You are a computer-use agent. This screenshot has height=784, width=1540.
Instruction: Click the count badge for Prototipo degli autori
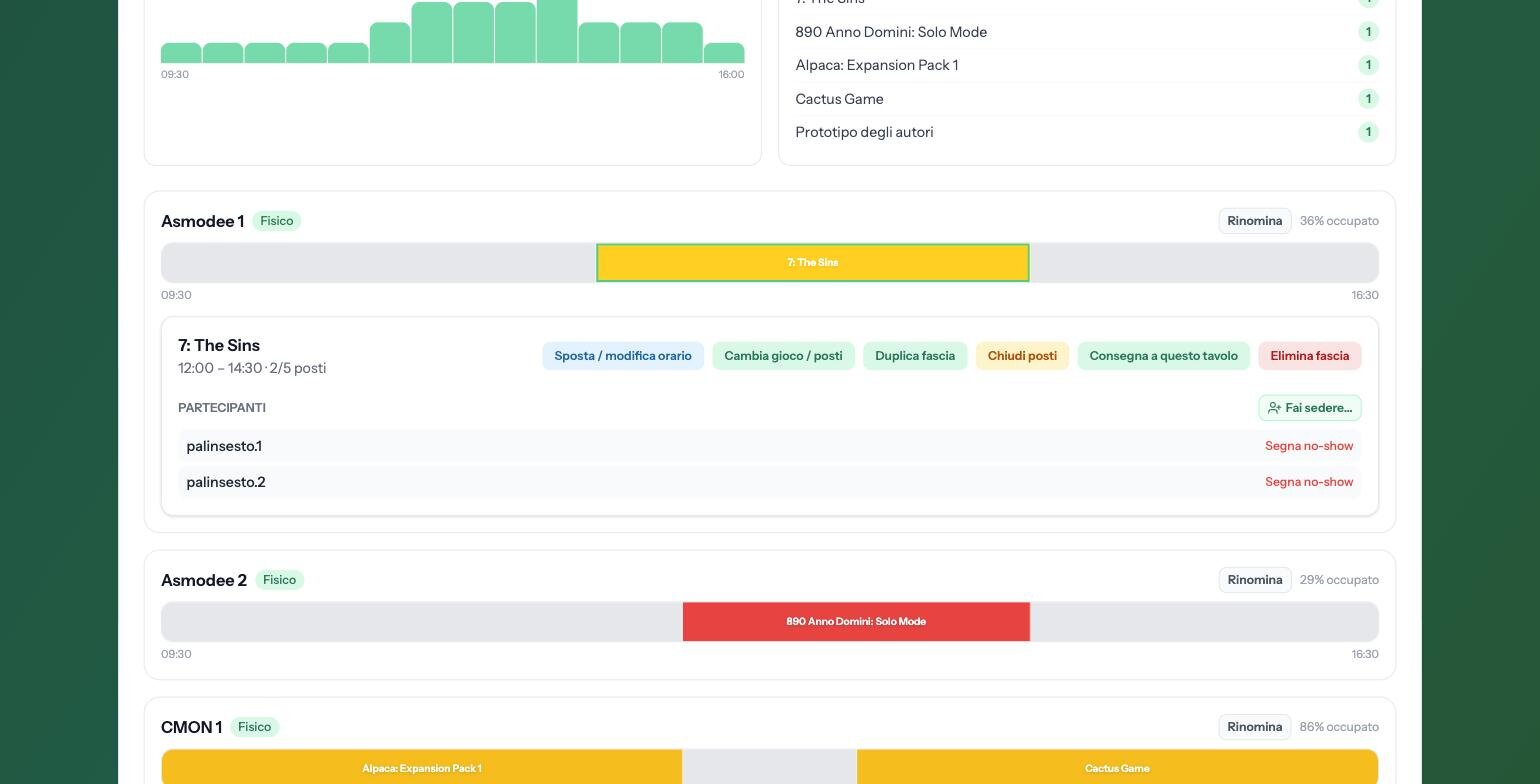pos(1368,132)
